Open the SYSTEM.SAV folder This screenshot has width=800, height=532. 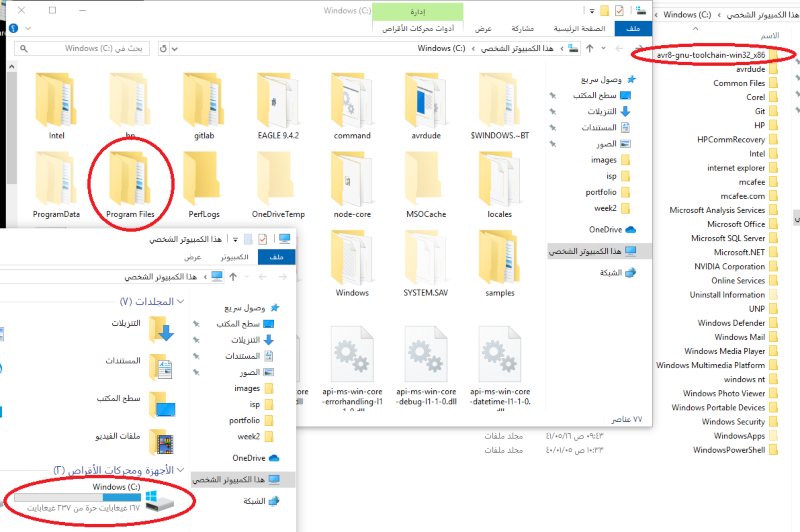426,264
